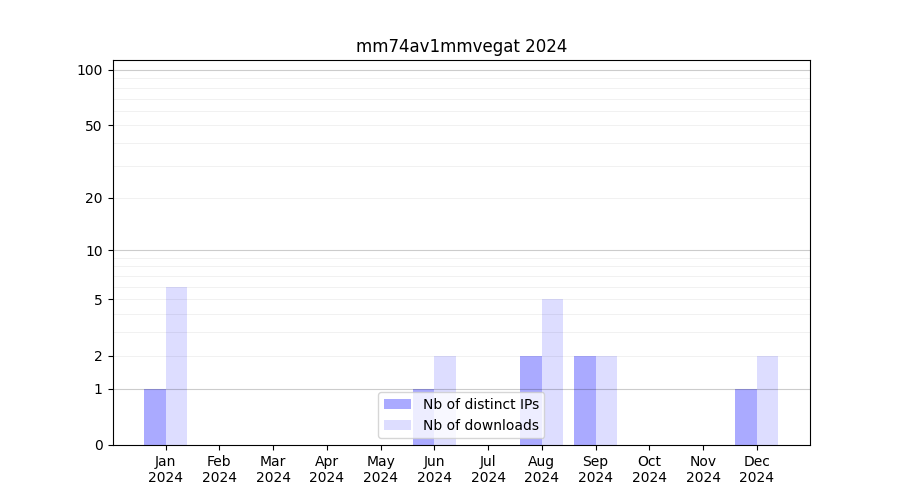Click the September downloads bar
Screen dimensions: 900x500
(606, 400)
